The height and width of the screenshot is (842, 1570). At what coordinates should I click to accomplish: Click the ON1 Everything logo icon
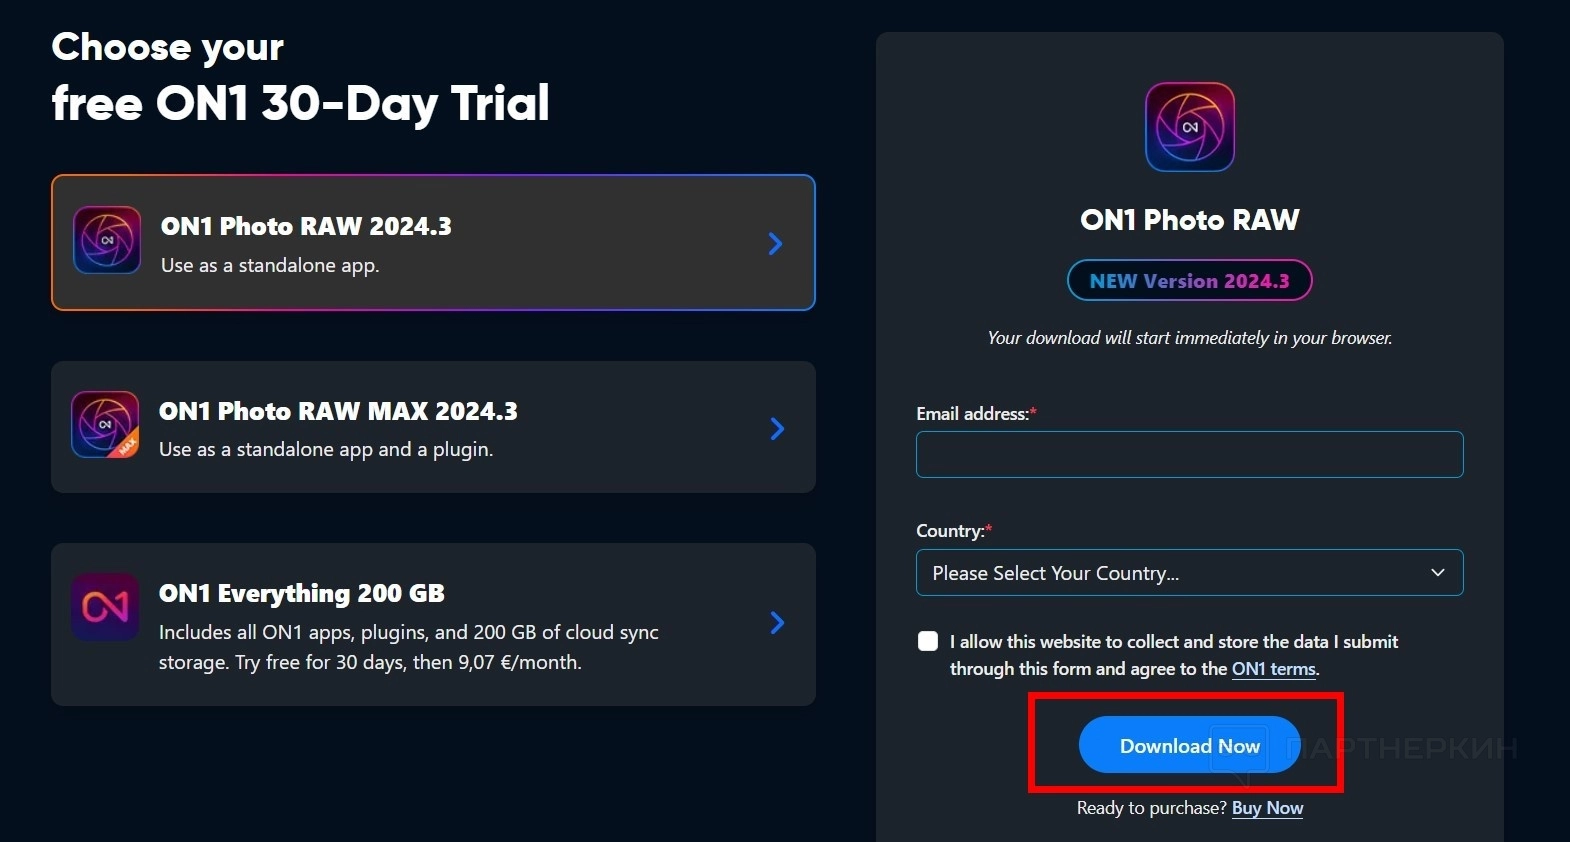pos(105,607)
